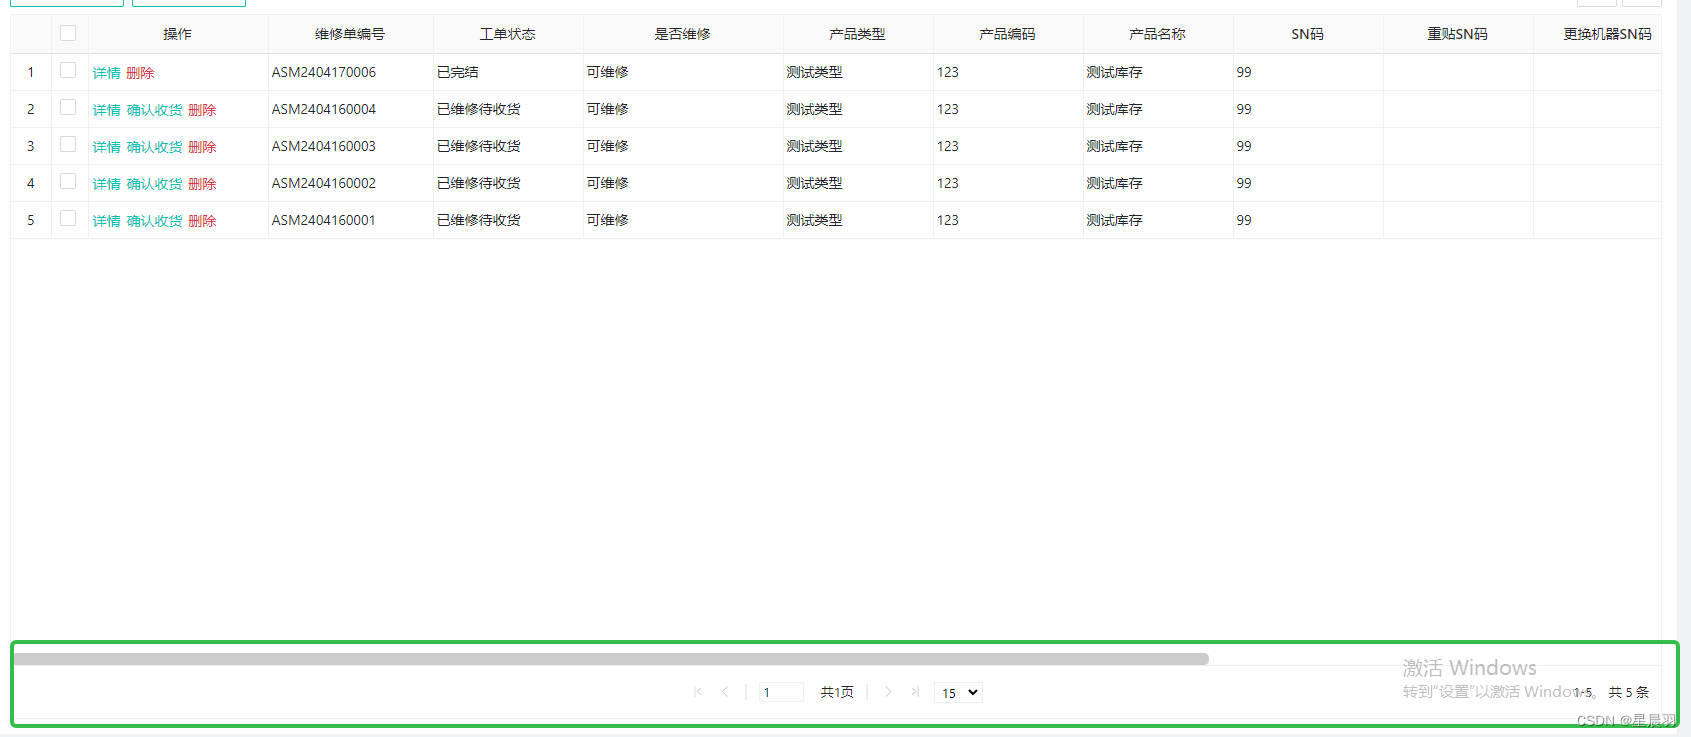The image size is (1691, 737).
Task: Click 确认收货 for order ASM2404160004
Action: [x=154, y=110]
